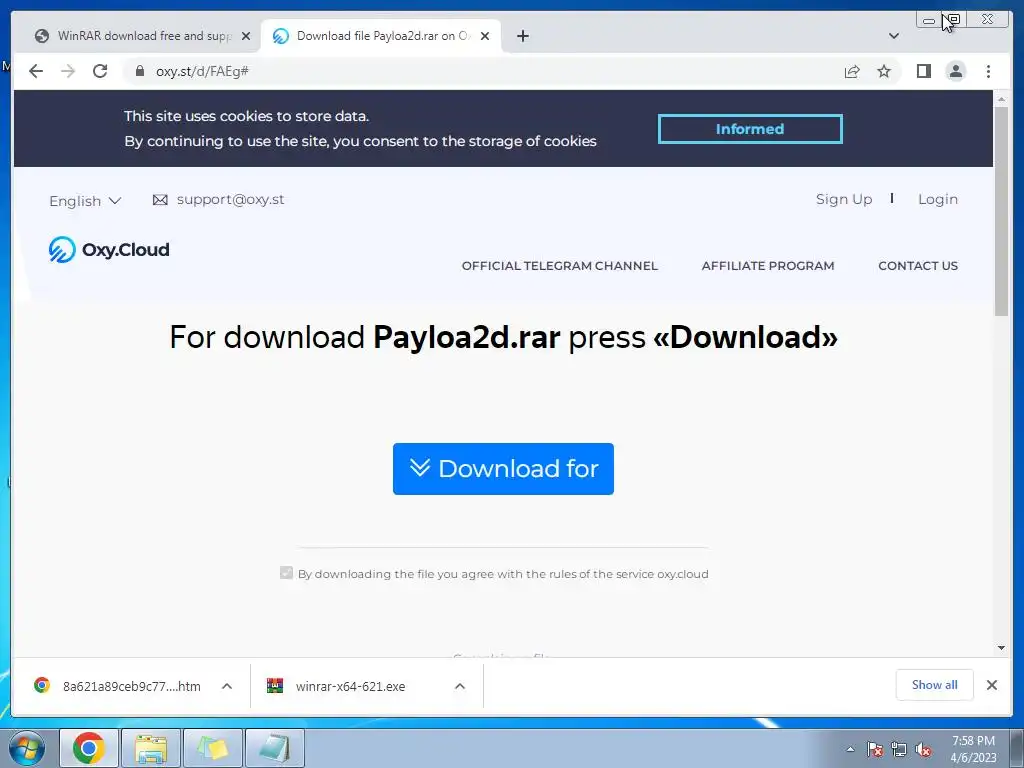Click the envelope icon beside support email
Image resolution: width=1024 pixels, height=768 pixels.
click(x=160, y=200)
